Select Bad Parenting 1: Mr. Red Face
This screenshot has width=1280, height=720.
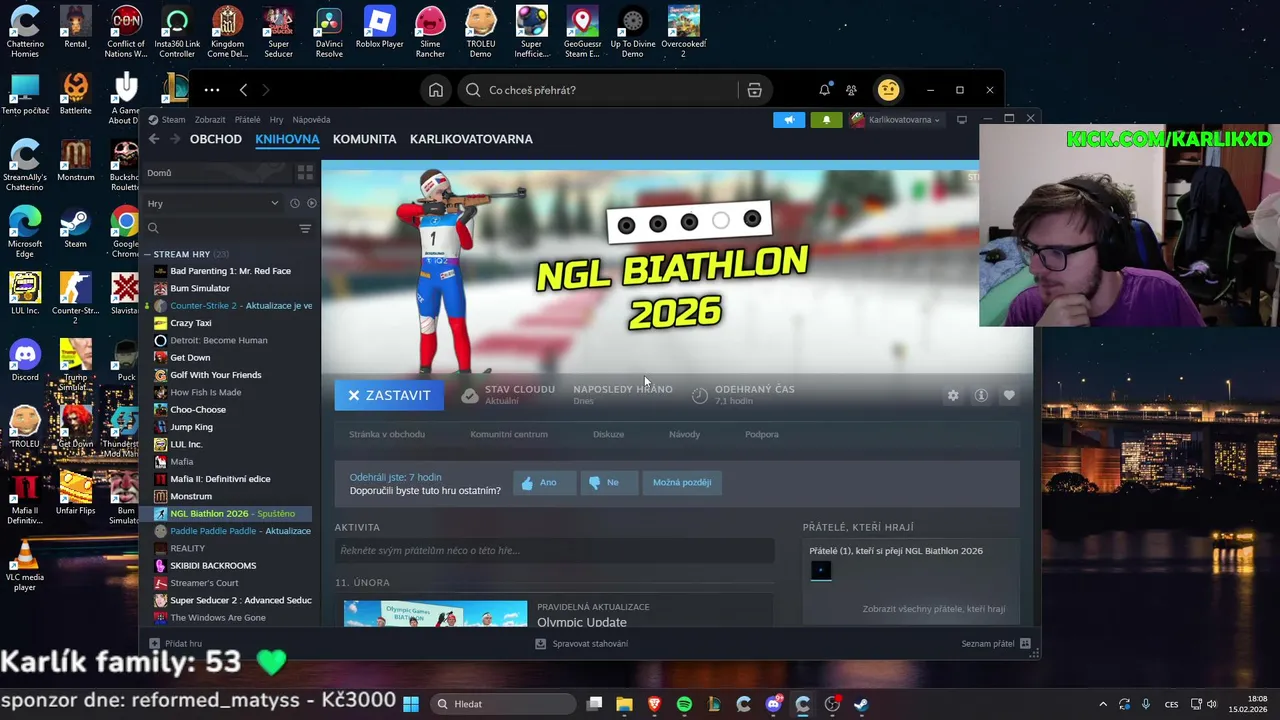230,271
